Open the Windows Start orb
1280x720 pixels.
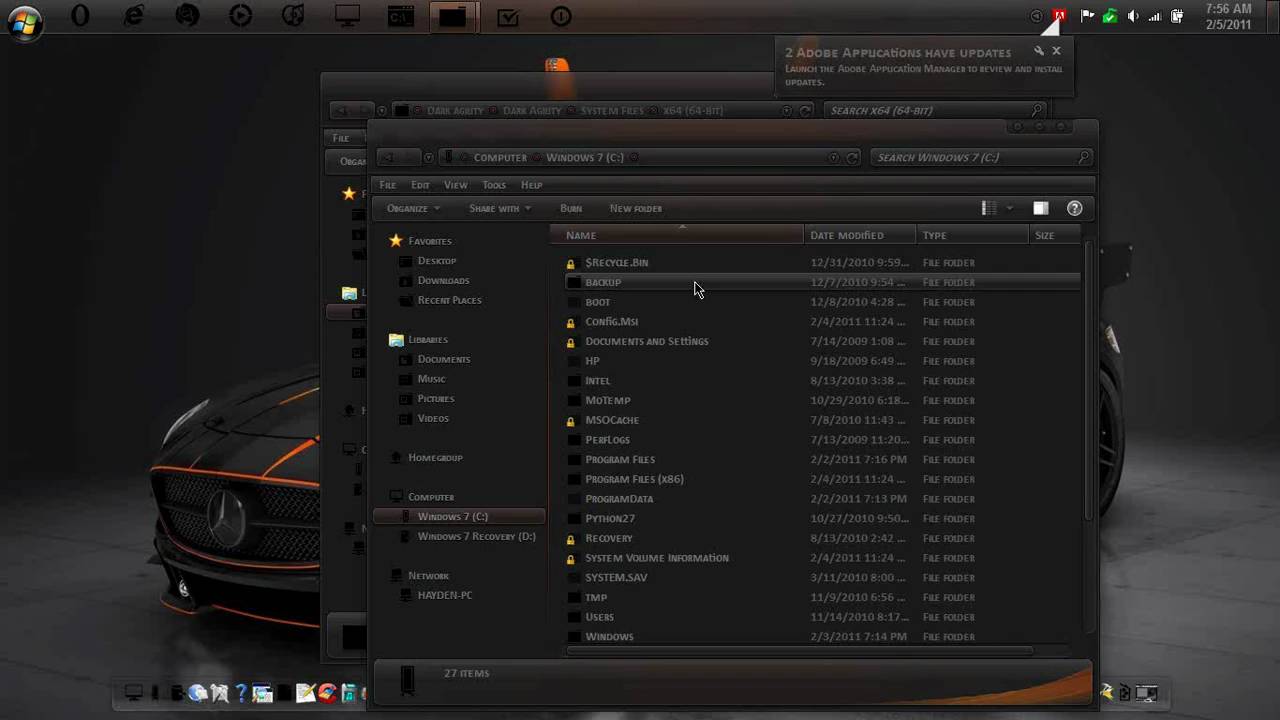click(23, 20)
